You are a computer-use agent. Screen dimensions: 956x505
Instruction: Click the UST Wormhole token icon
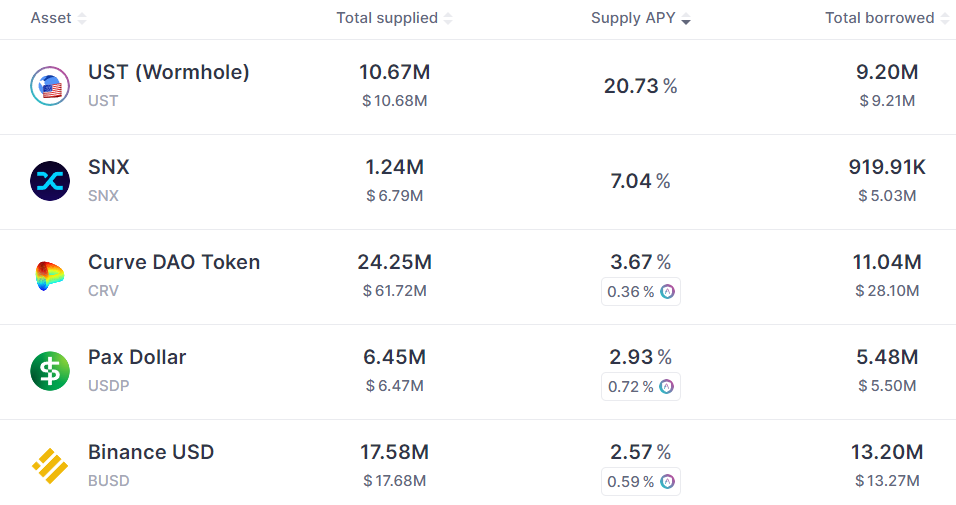[50, 86]
